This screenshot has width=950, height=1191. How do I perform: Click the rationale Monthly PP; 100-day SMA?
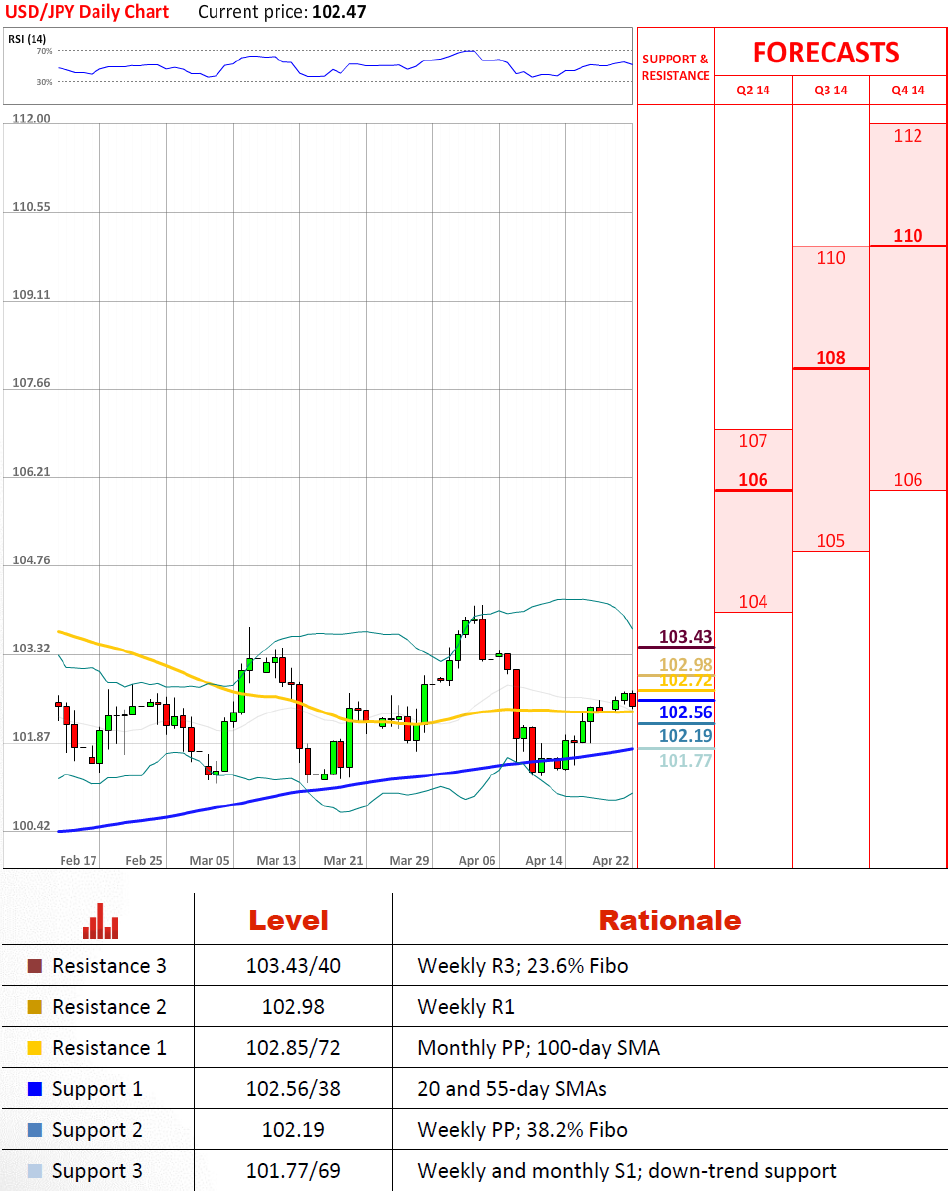click(538, 1048)
